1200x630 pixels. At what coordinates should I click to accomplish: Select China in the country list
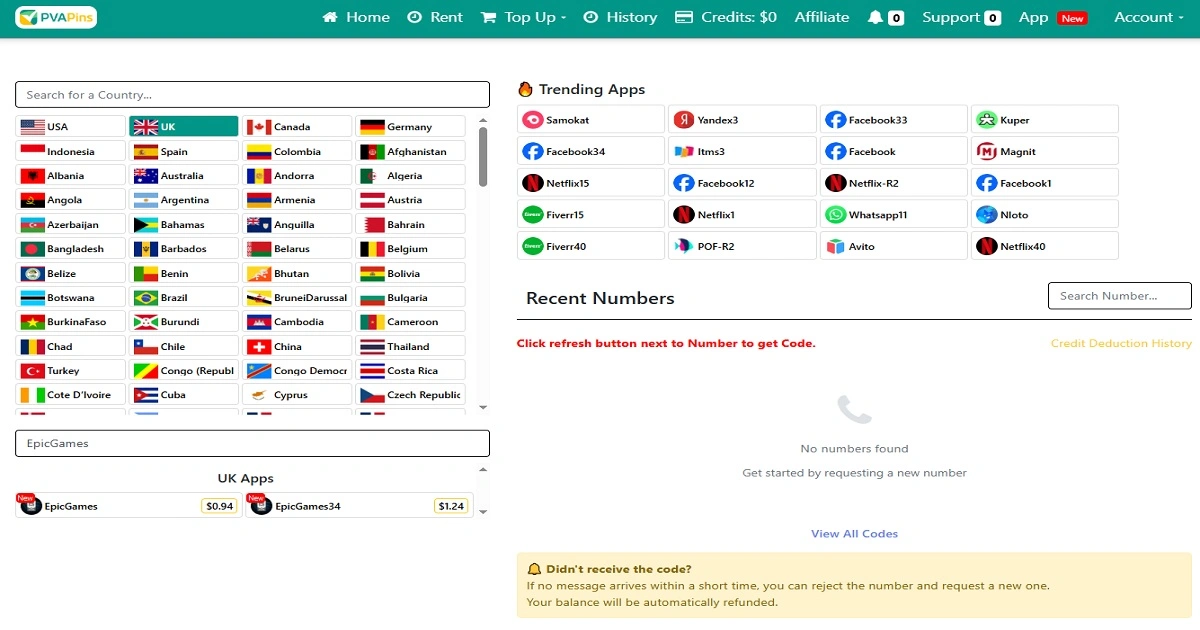pyautogui.click(x=297, y=346)
